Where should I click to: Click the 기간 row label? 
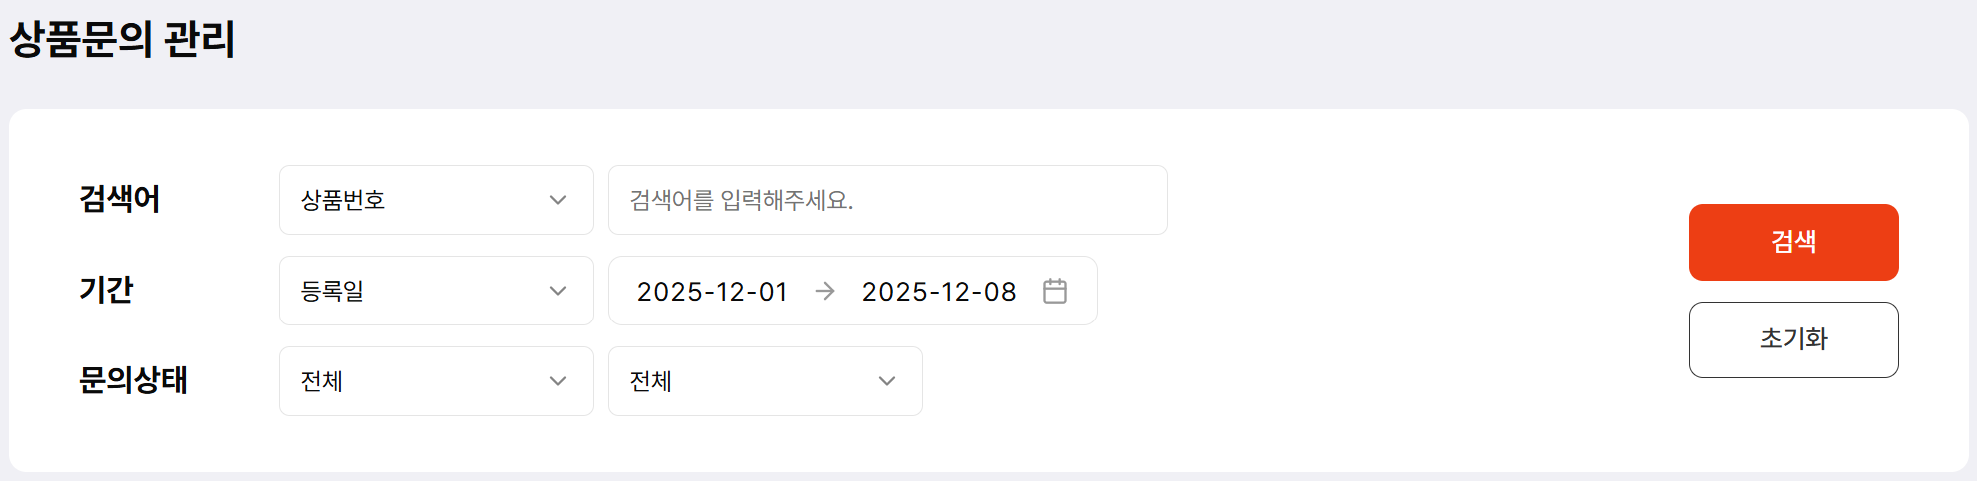pyautogui.click(x=106, y=290)
